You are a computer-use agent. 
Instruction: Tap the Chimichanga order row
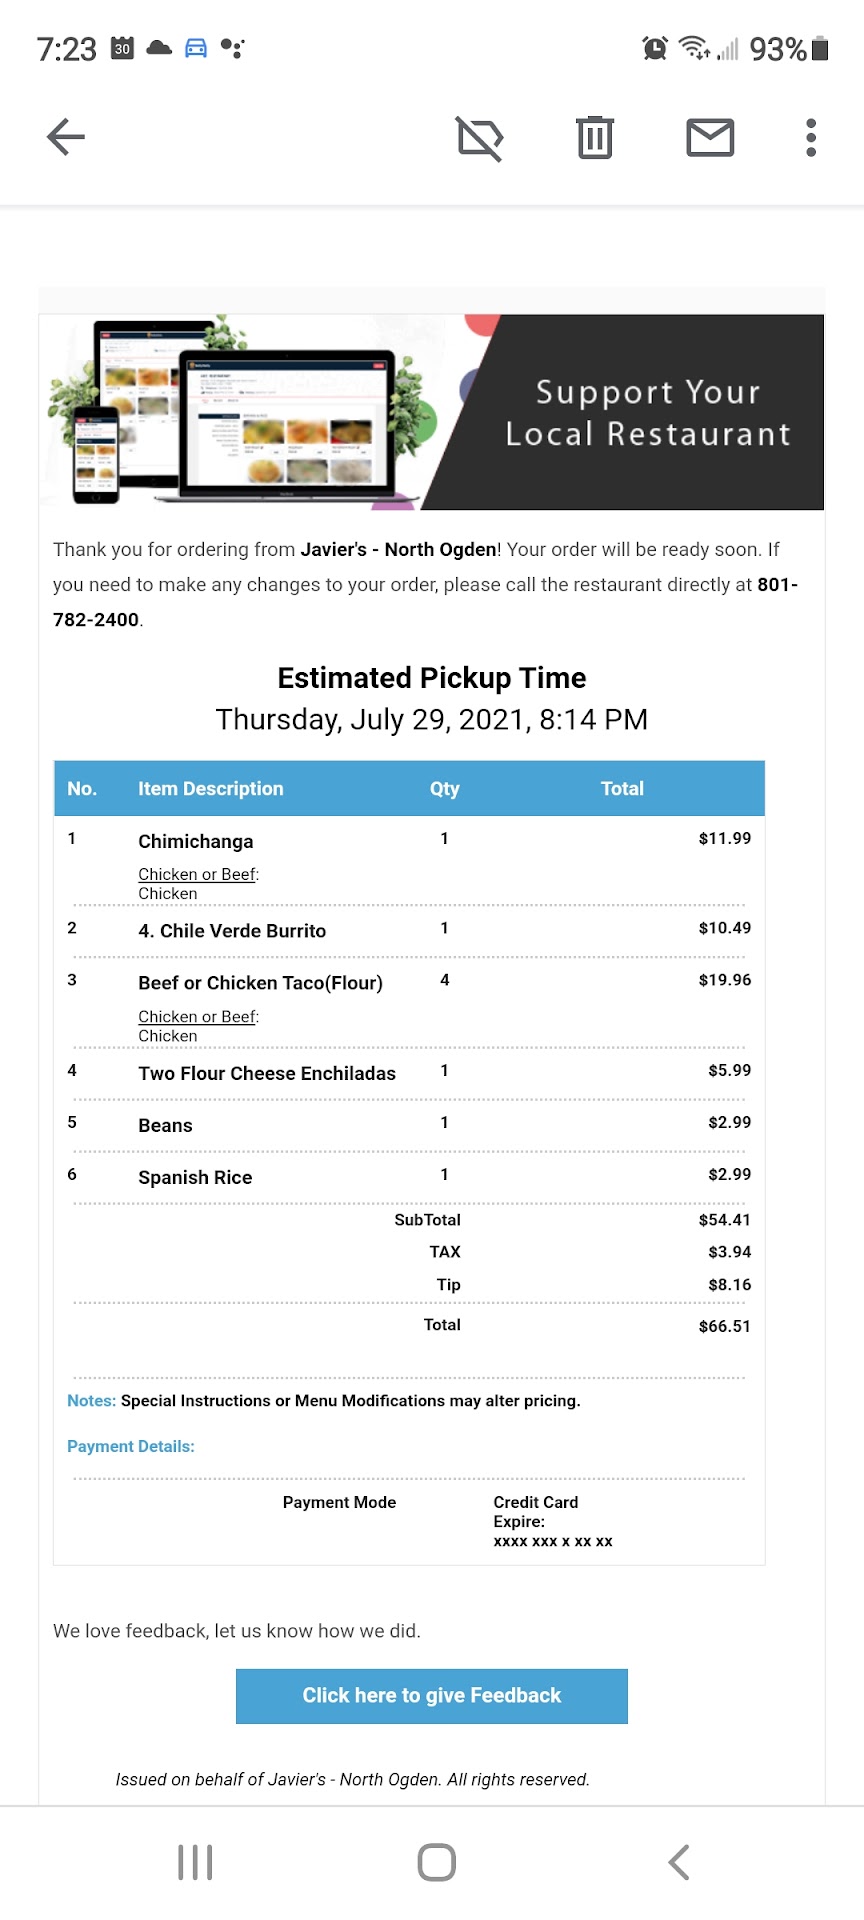pos(196,841)
